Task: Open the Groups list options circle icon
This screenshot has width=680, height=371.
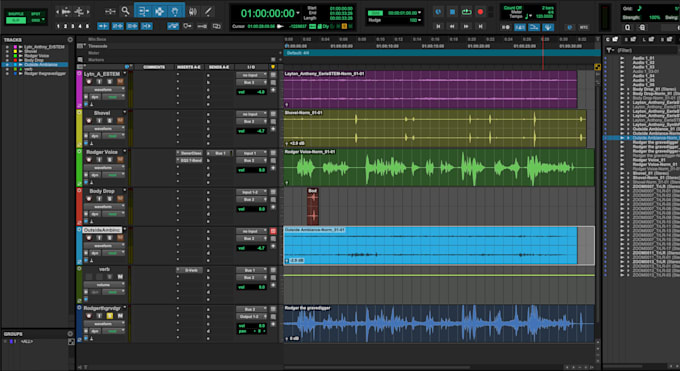Action: tap(70, 334)
